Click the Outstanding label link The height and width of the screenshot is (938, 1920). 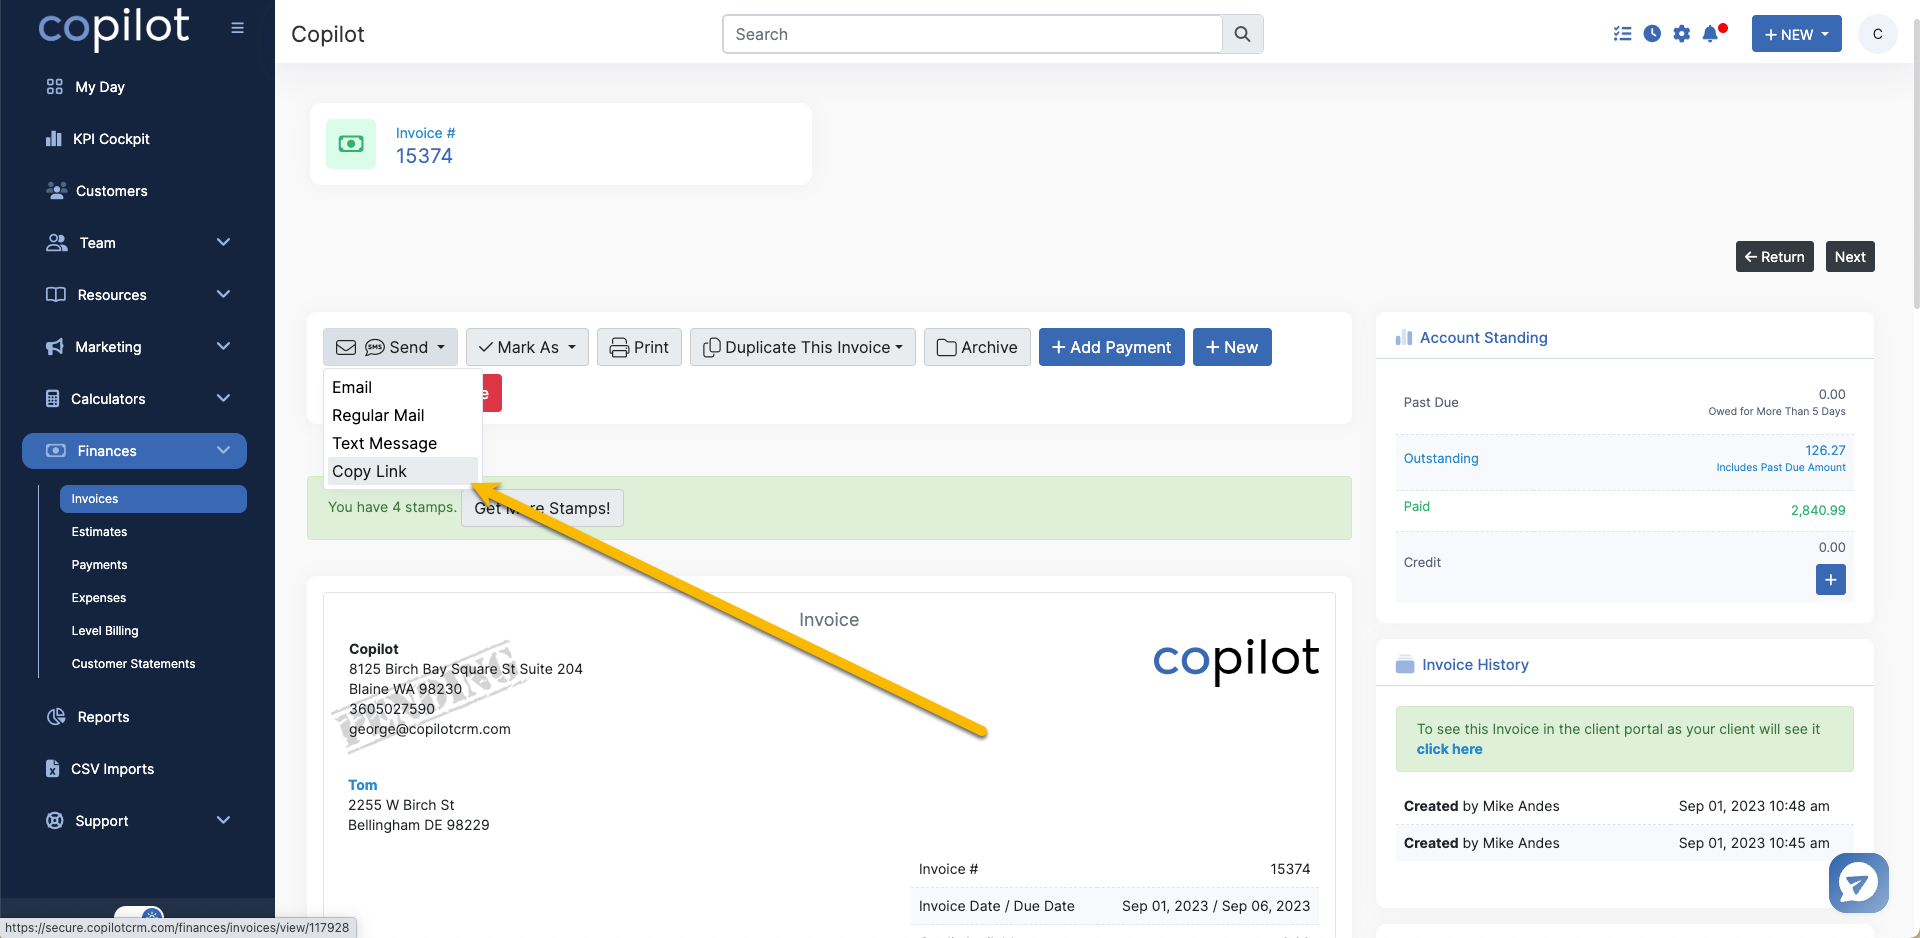coord(1441,458)
